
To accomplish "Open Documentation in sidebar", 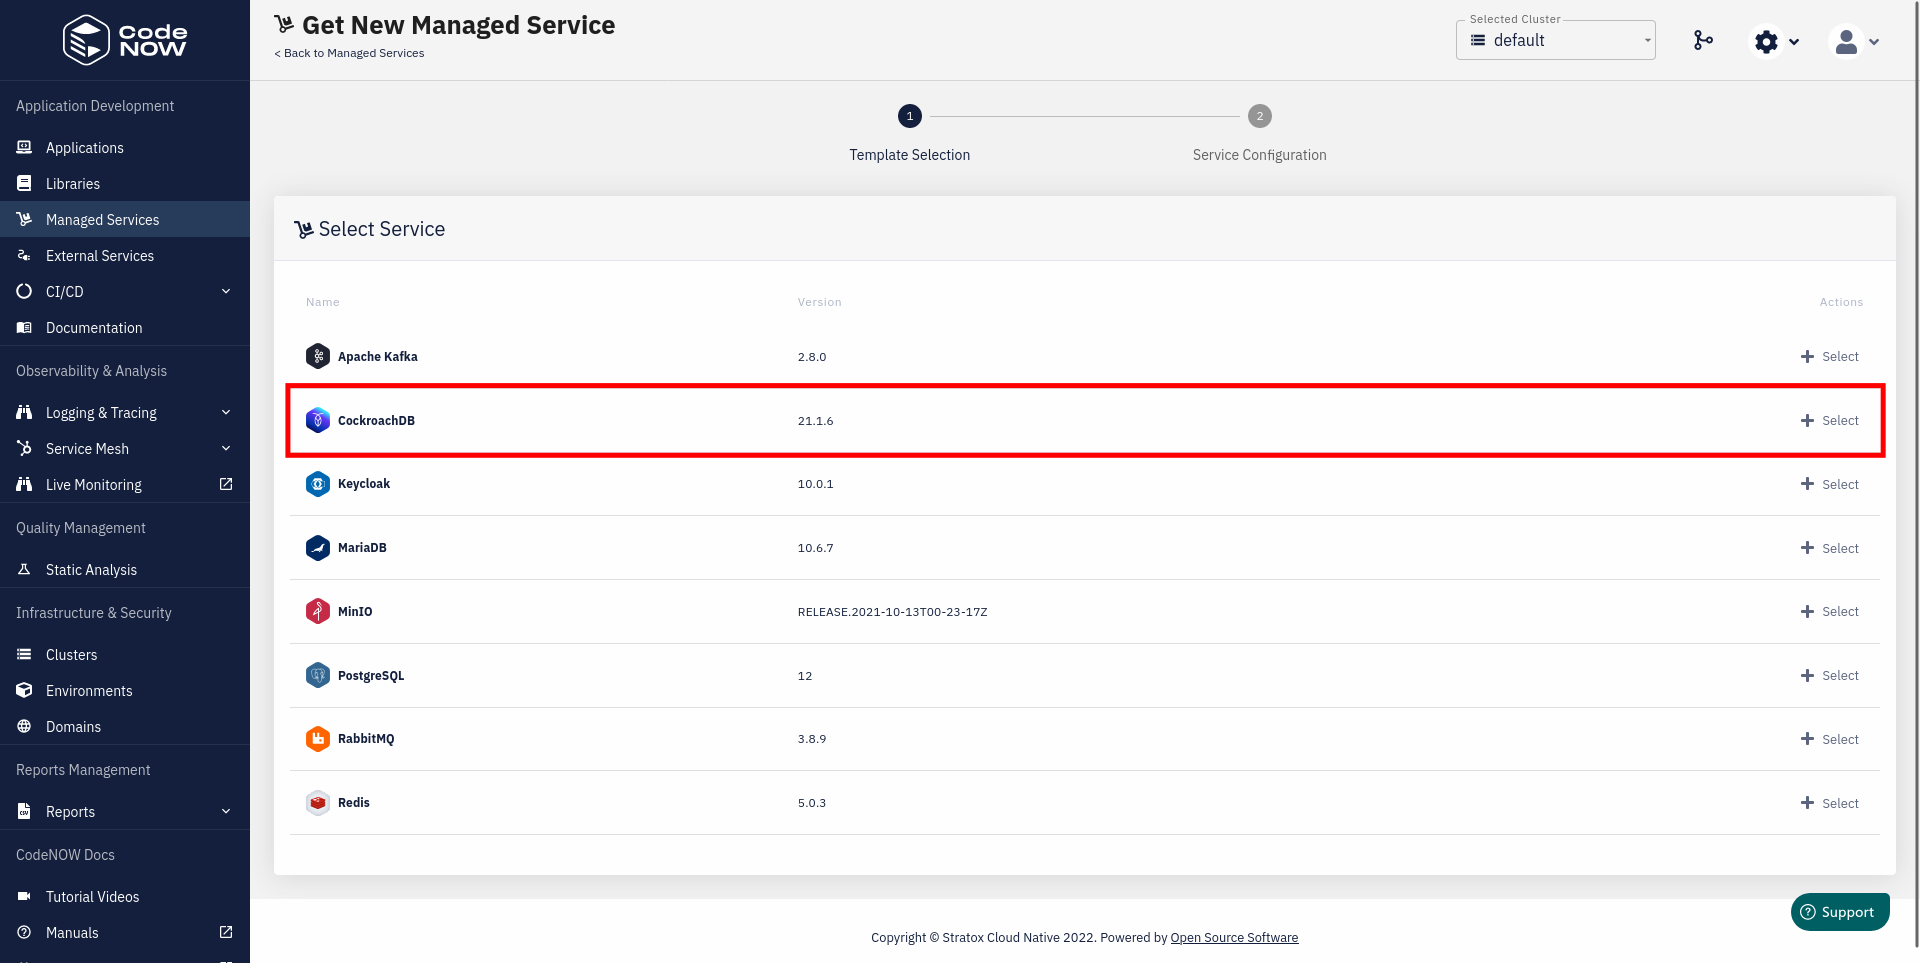I will pos(125,328).
